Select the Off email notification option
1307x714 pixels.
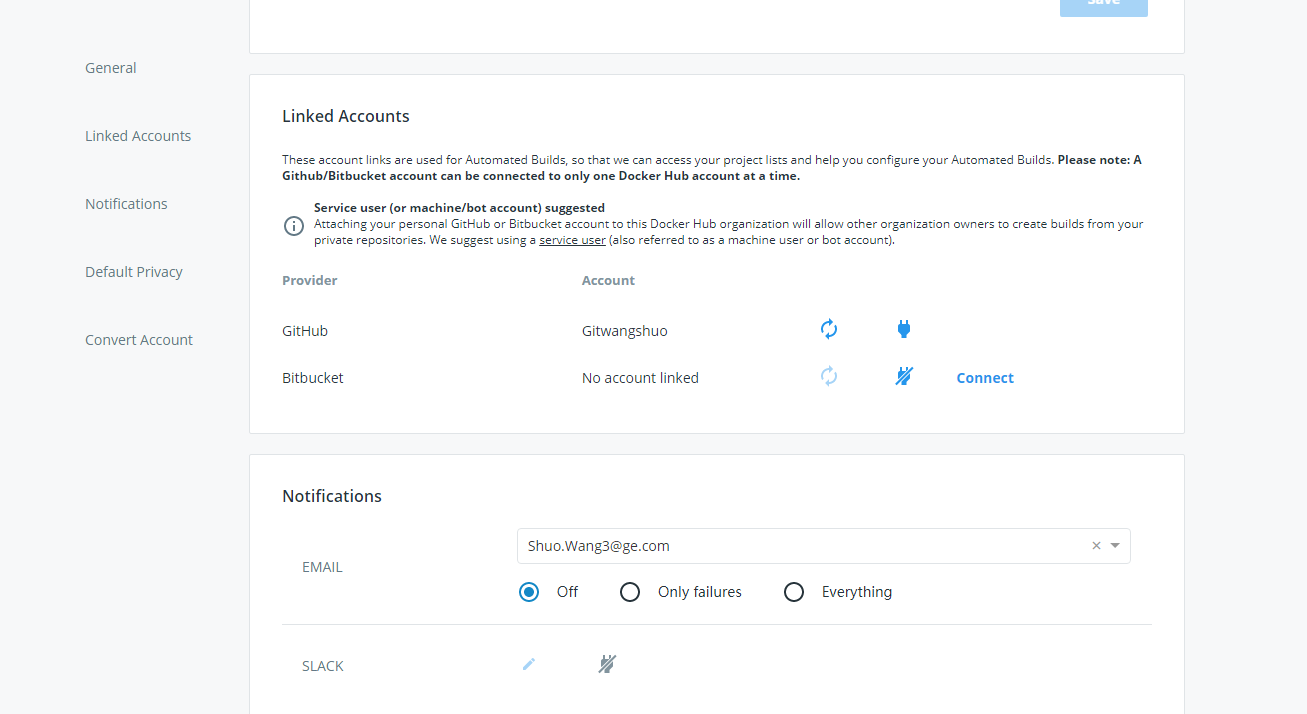point(529,592)
